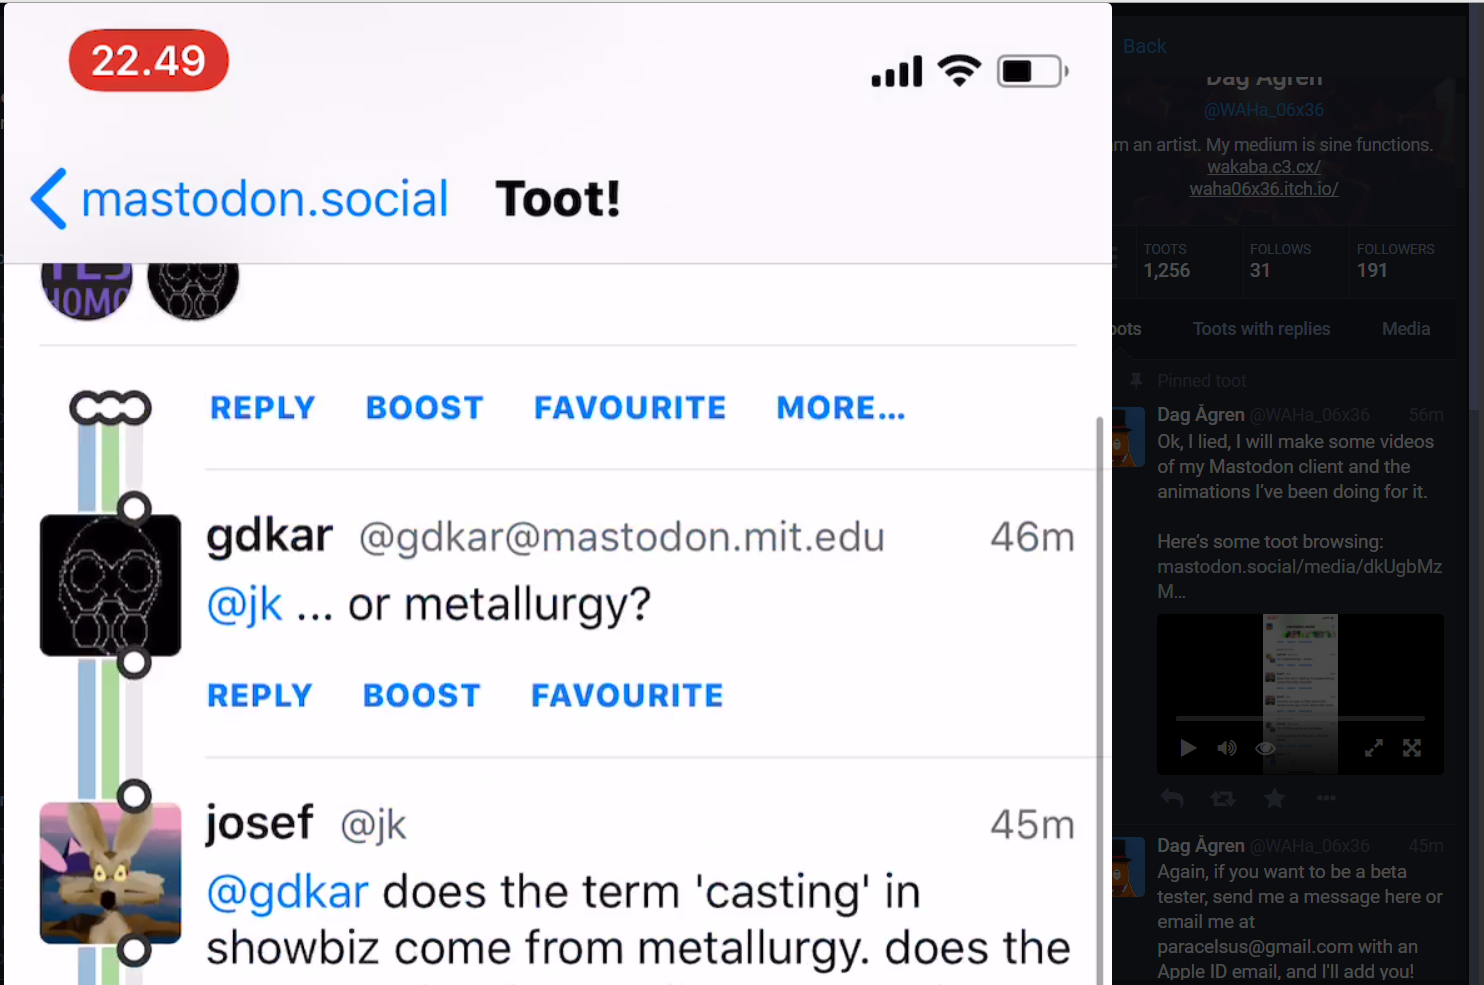Viewport: 1484px width, 985px height.
Task: Click the reply arrow under the pinned toot
Action: click(x=1172, y=798)
